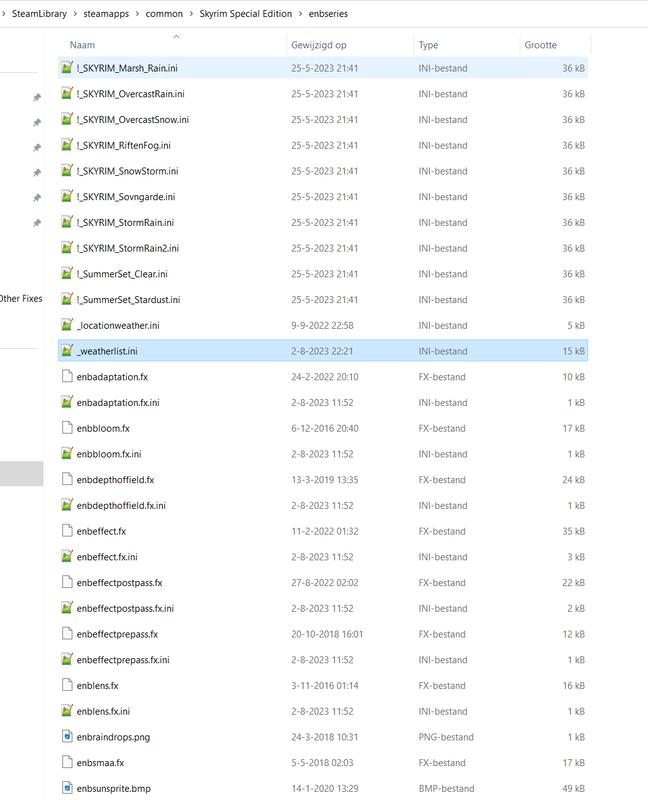Click the 27-8-2022 02:02 modified date
The height and width of the screenshot is (800, 648).
pyautogui.click(x=325, y=583)
